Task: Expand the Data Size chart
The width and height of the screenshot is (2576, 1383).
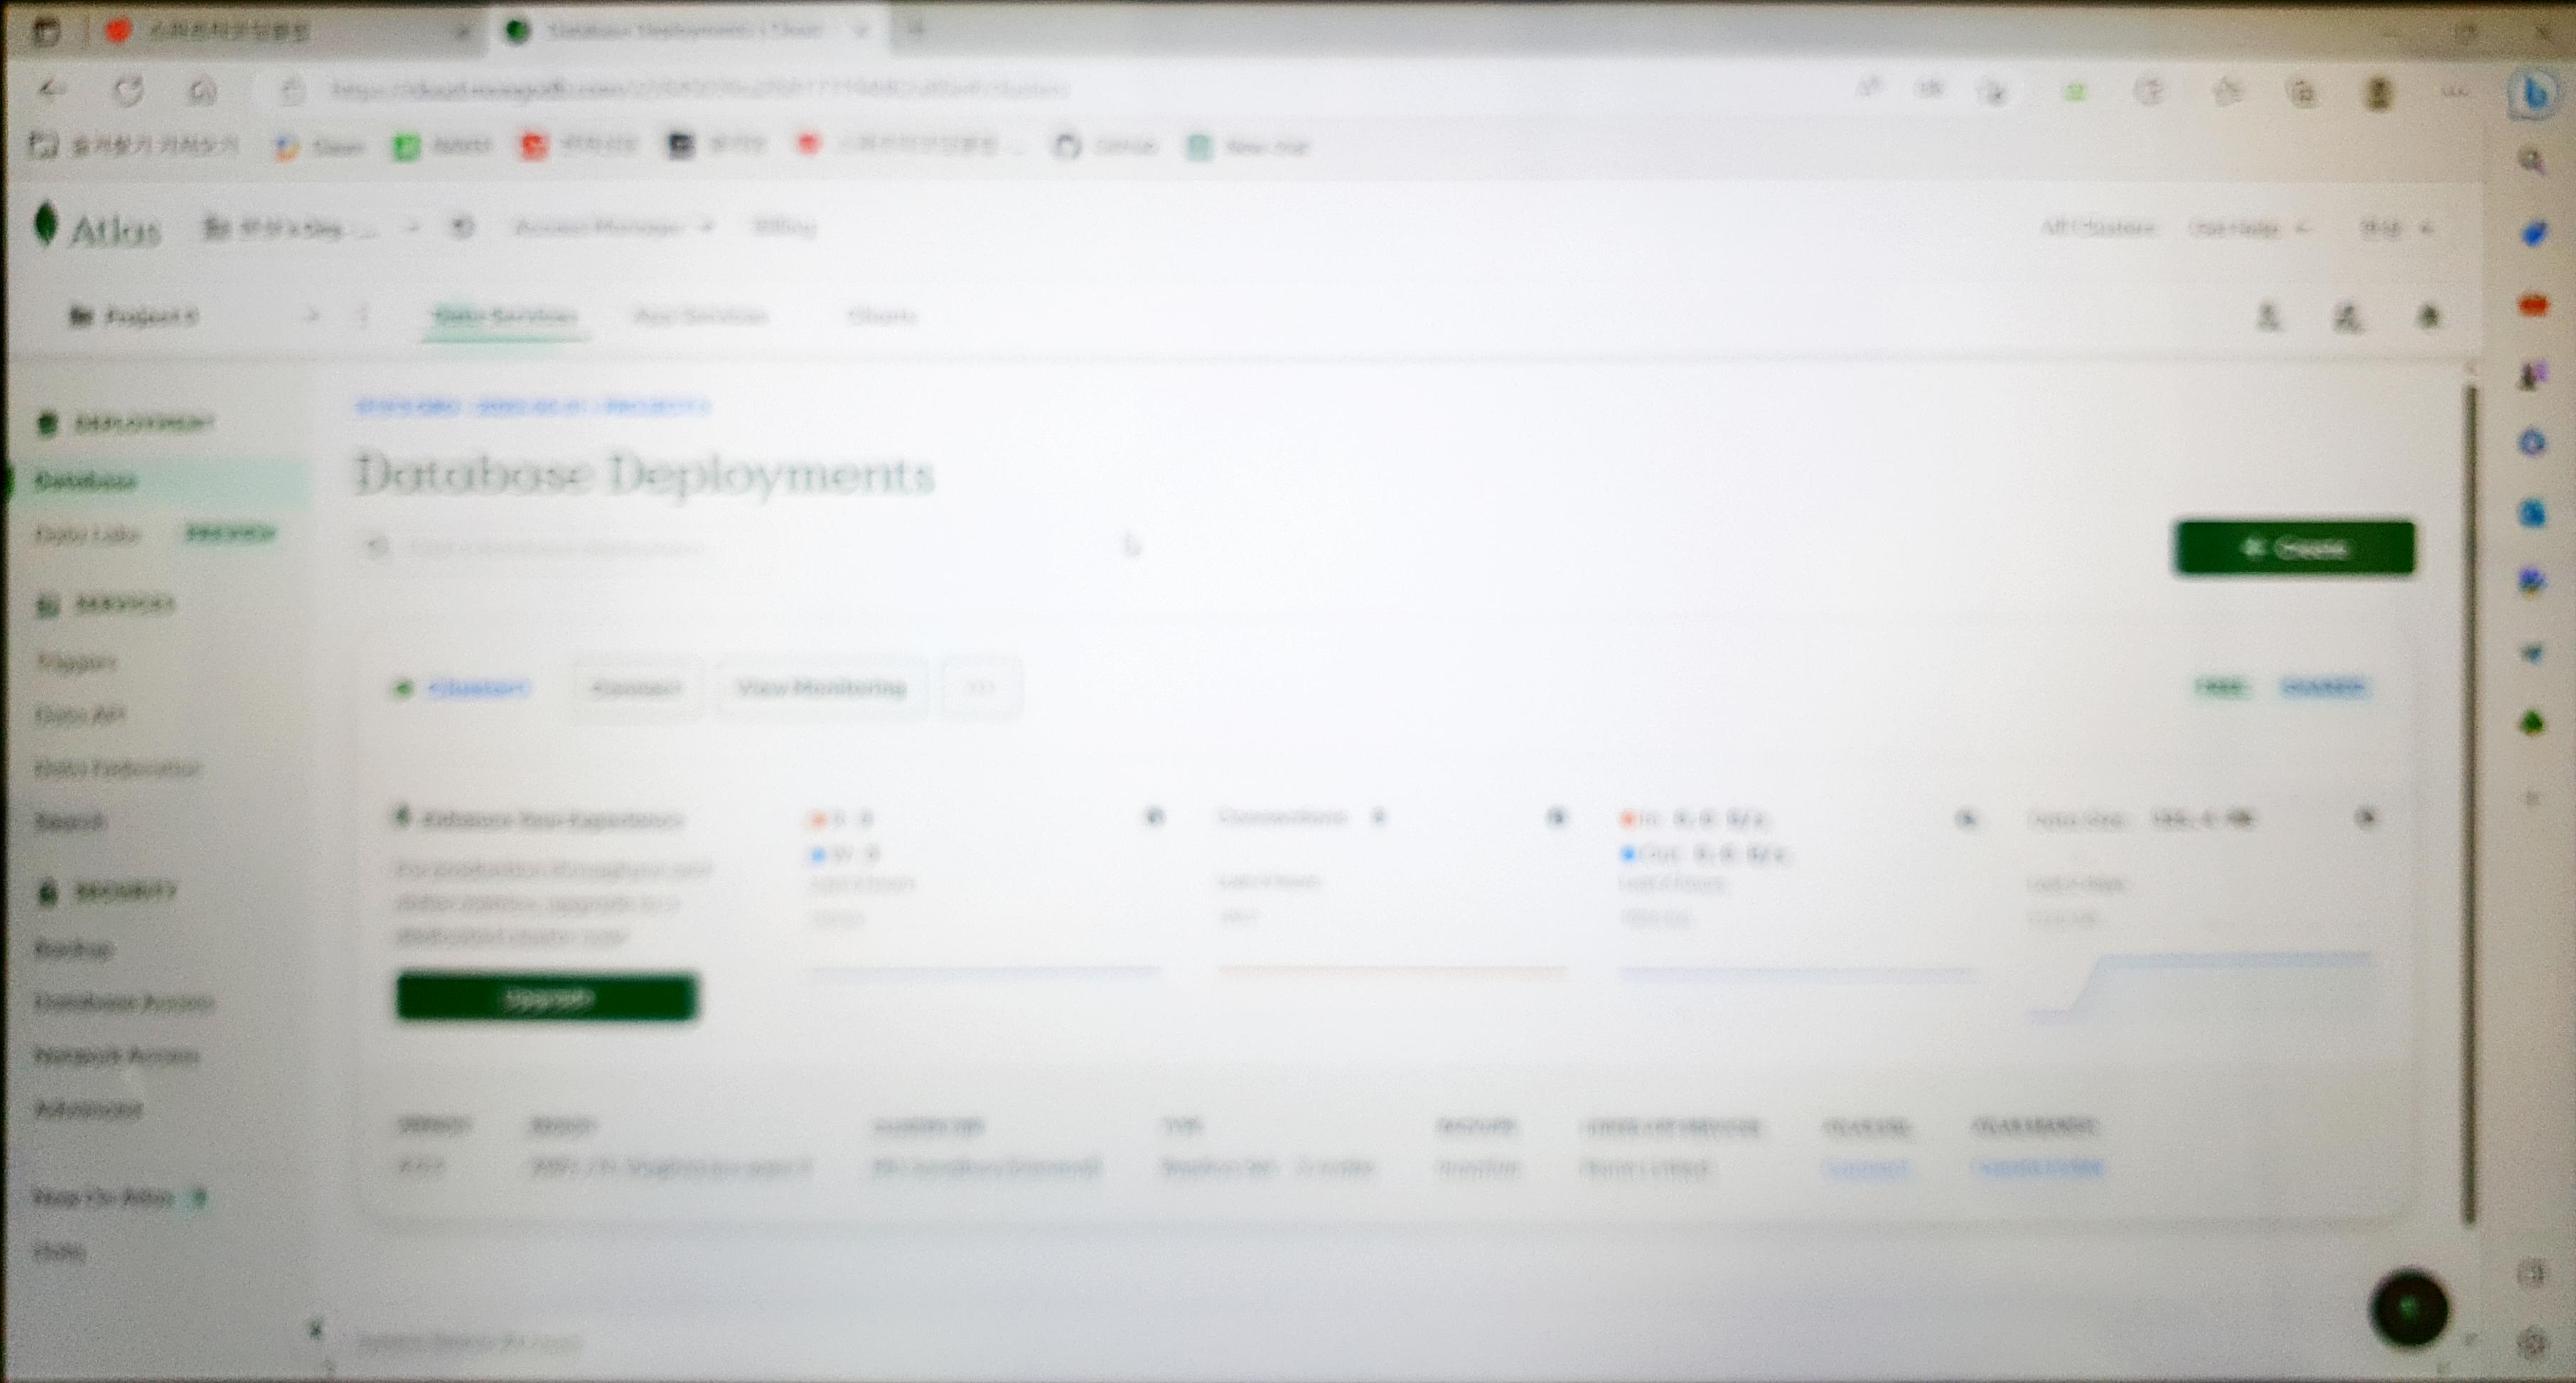Action: coord(2365,817)
